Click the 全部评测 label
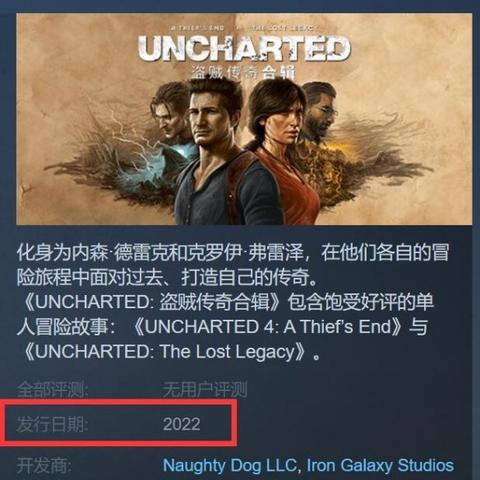 (52, 389)
